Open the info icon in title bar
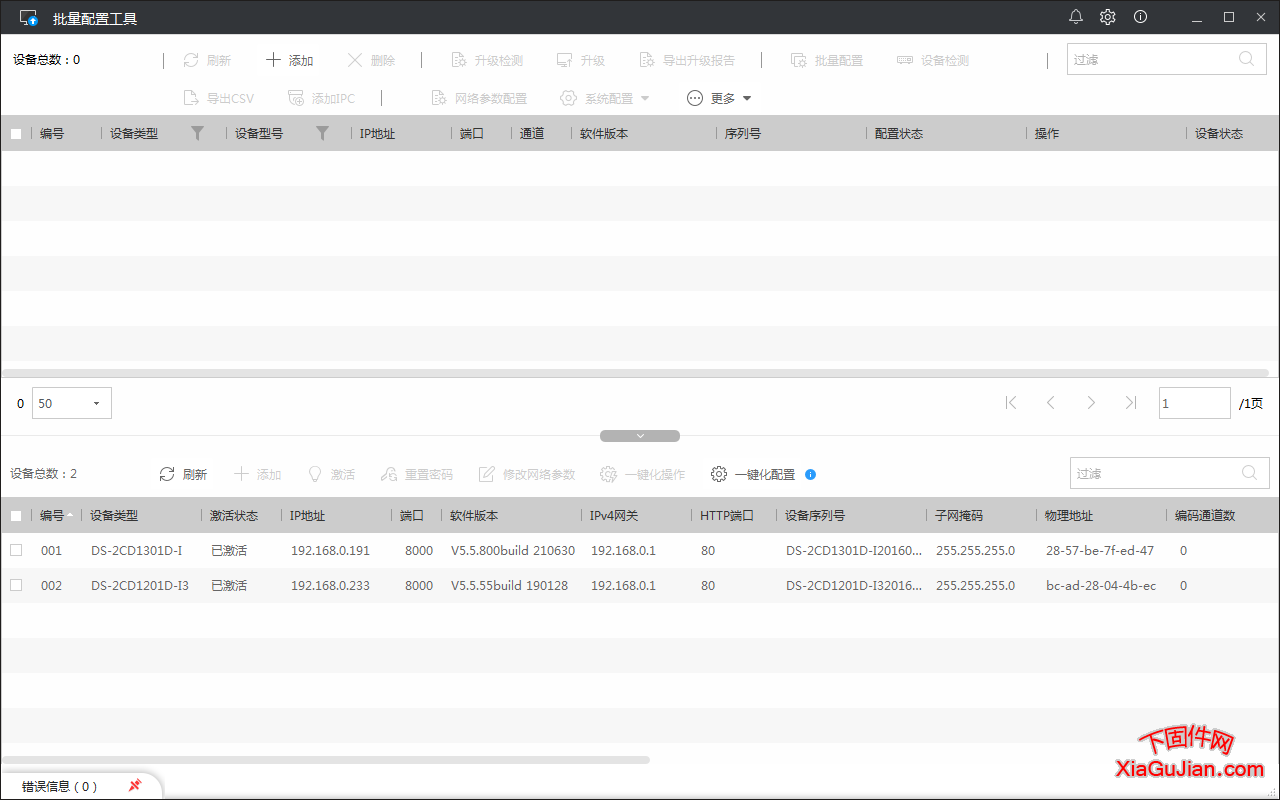The image size is (1280, 800). coord(1140,17)
